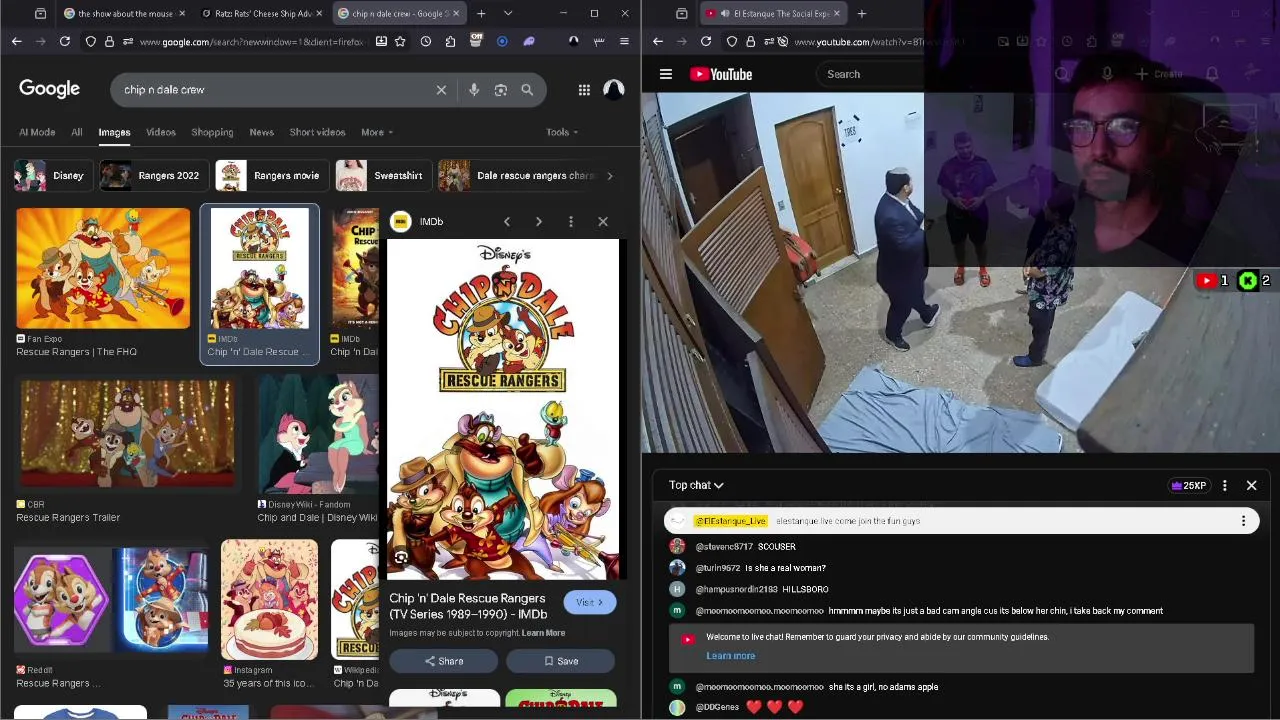Expand the More search categories dropdown
Screen dimensions: 1280x720
point(377,132)
